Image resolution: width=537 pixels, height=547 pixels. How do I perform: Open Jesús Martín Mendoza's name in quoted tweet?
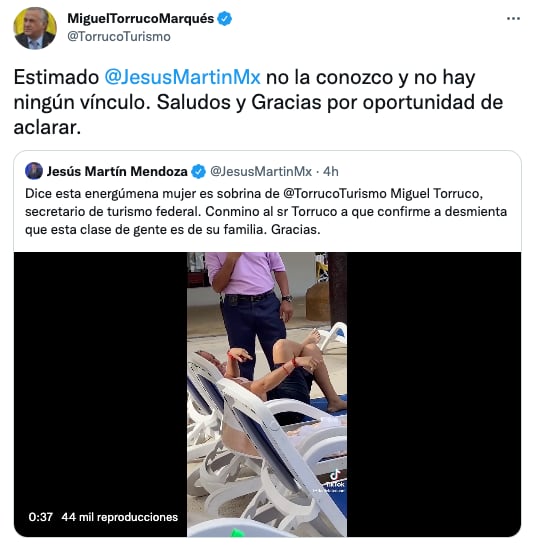tap(117, 171)
